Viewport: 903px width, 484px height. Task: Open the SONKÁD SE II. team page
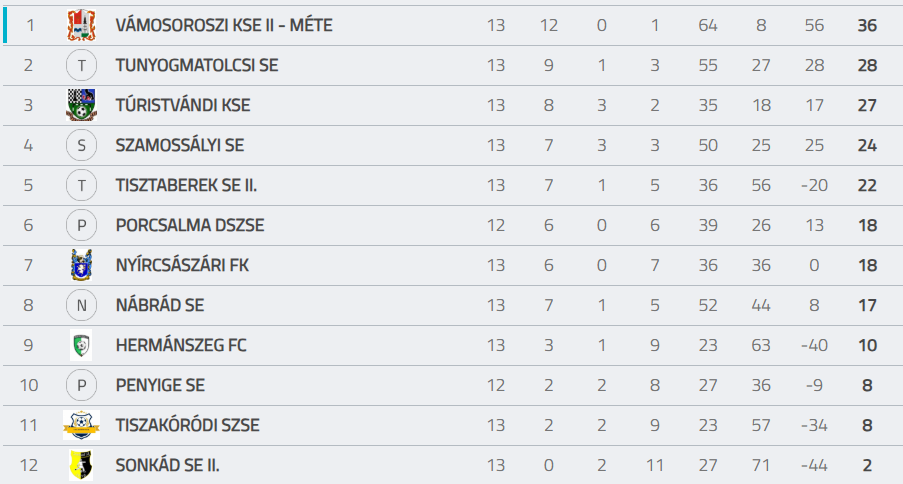[168, 465]
